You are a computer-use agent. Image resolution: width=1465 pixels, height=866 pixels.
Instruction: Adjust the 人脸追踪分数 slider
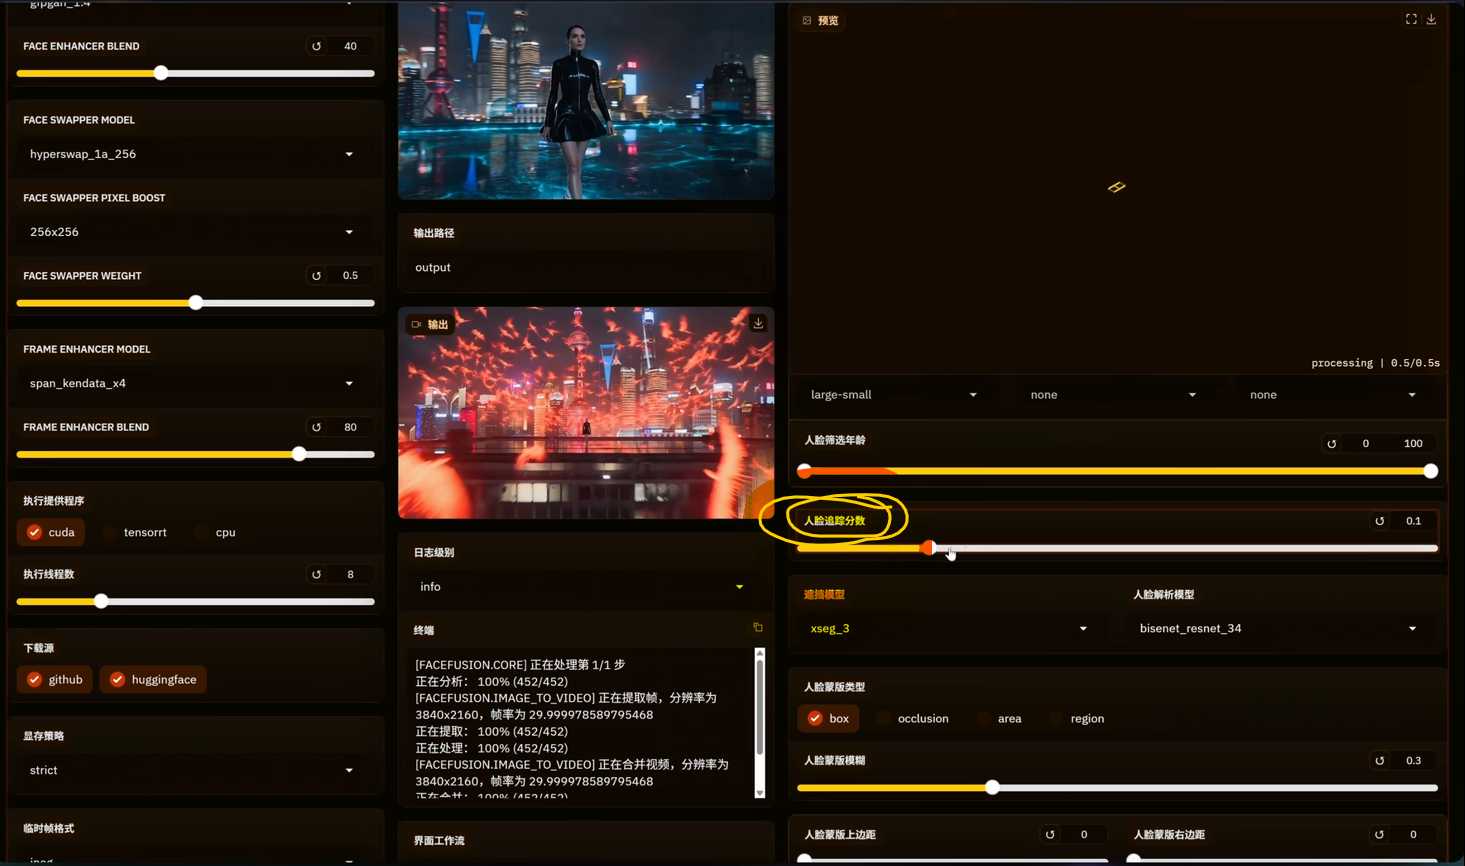point(1117,548)
